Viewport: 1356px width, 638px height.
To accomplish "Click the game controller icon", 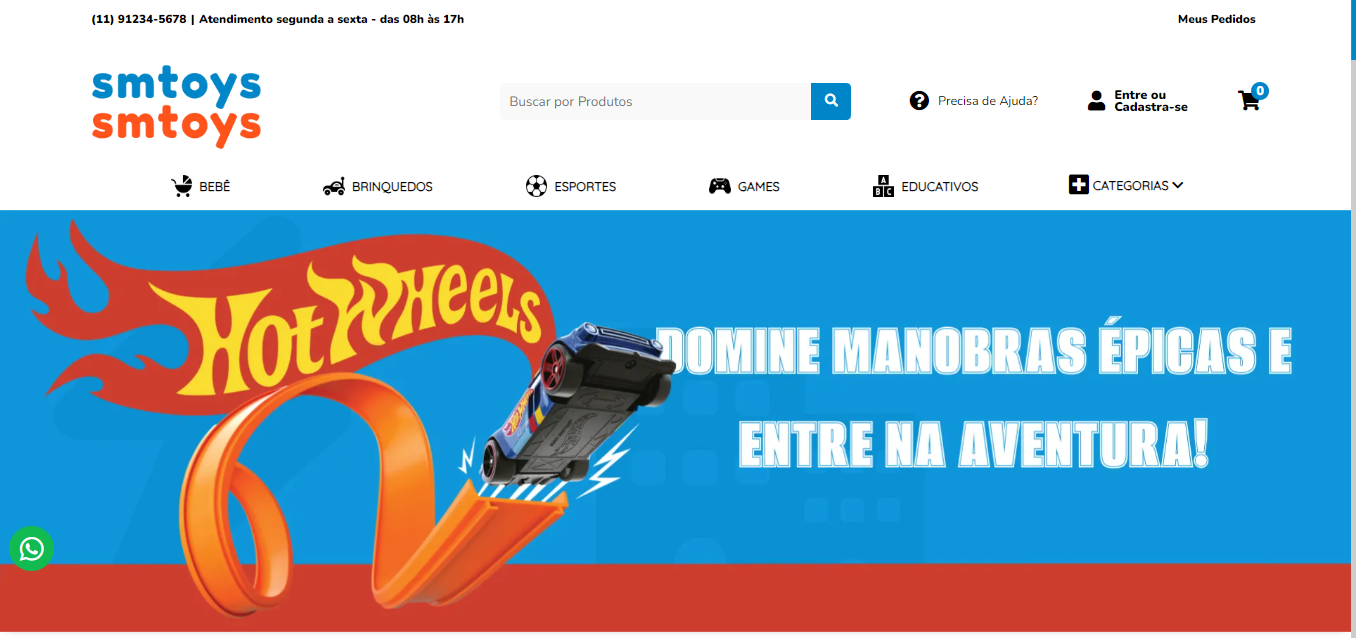I will (x=719, y=186).
